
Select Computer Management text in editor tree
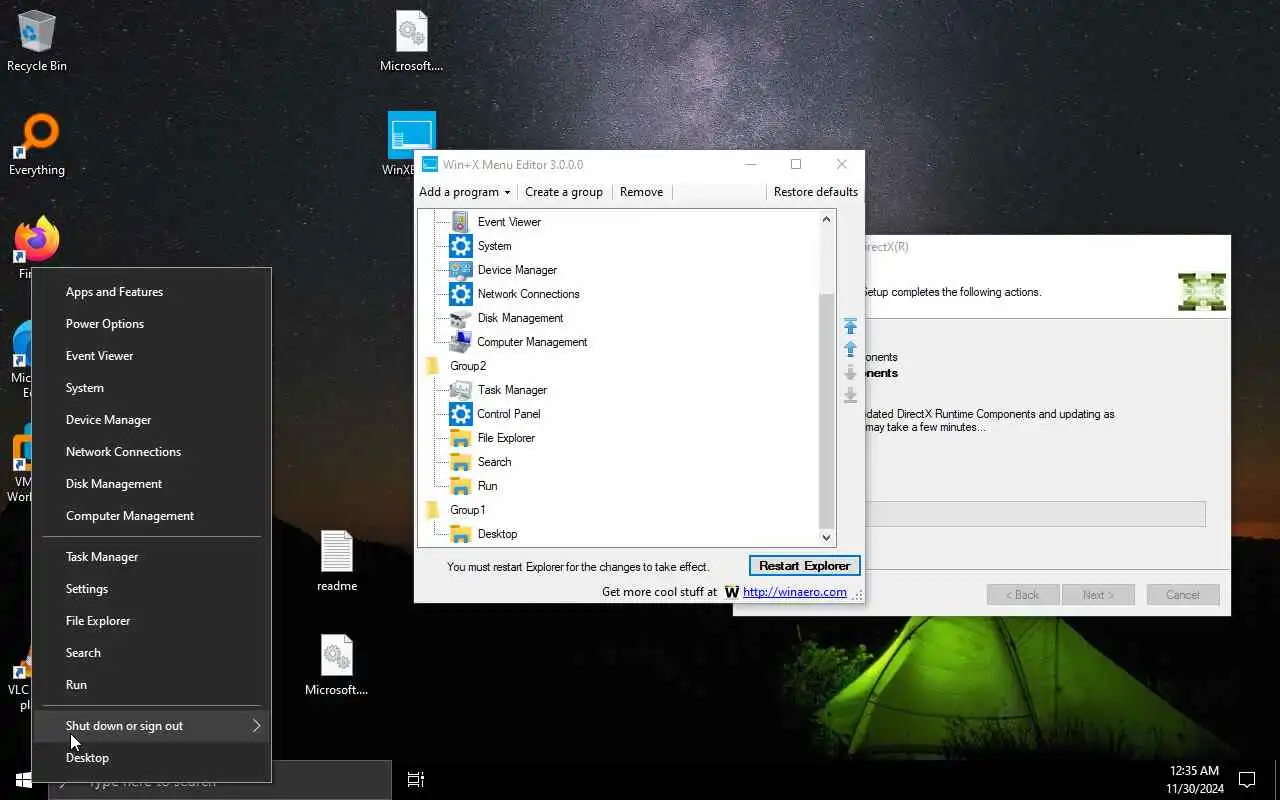tap(532, 342)
